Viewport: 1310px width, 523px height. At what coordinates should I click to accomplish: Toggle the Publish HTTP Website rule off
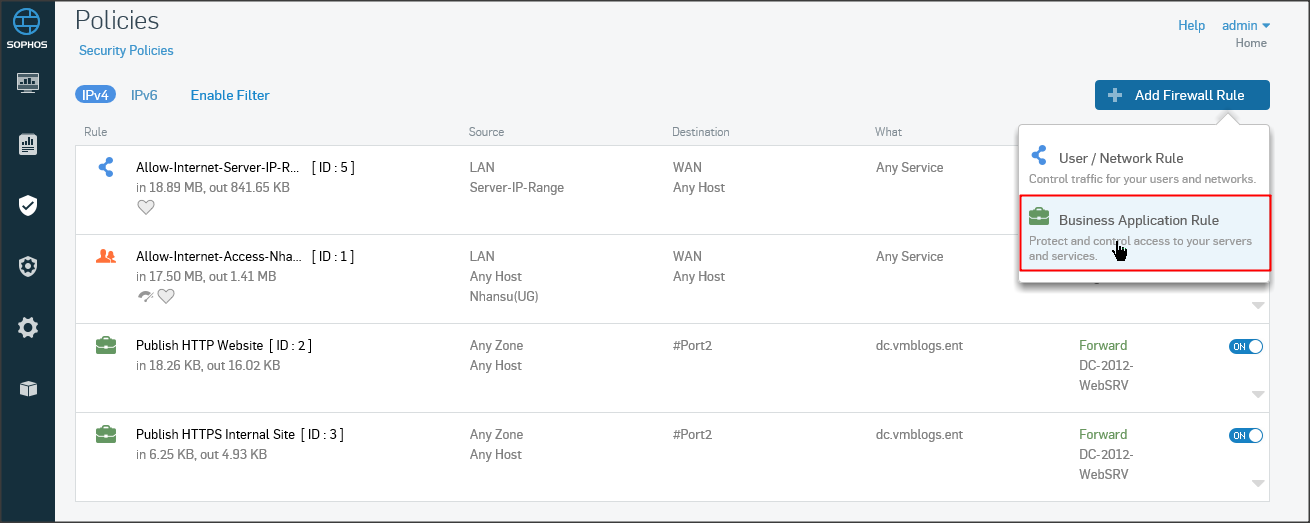click(x=1246, y=346)
